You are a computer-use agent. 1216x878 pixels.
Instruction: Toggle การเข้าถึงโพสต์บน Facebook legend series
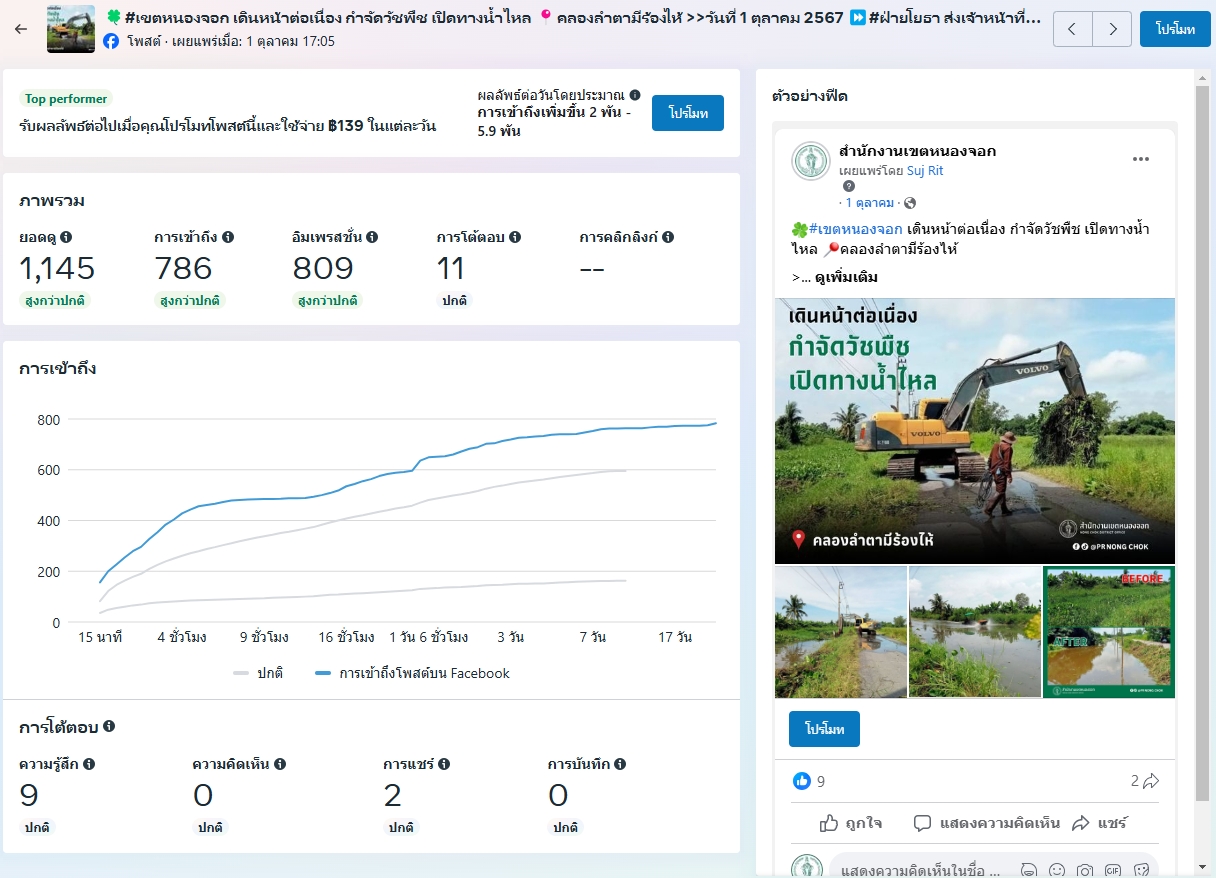tap(412, 673)
